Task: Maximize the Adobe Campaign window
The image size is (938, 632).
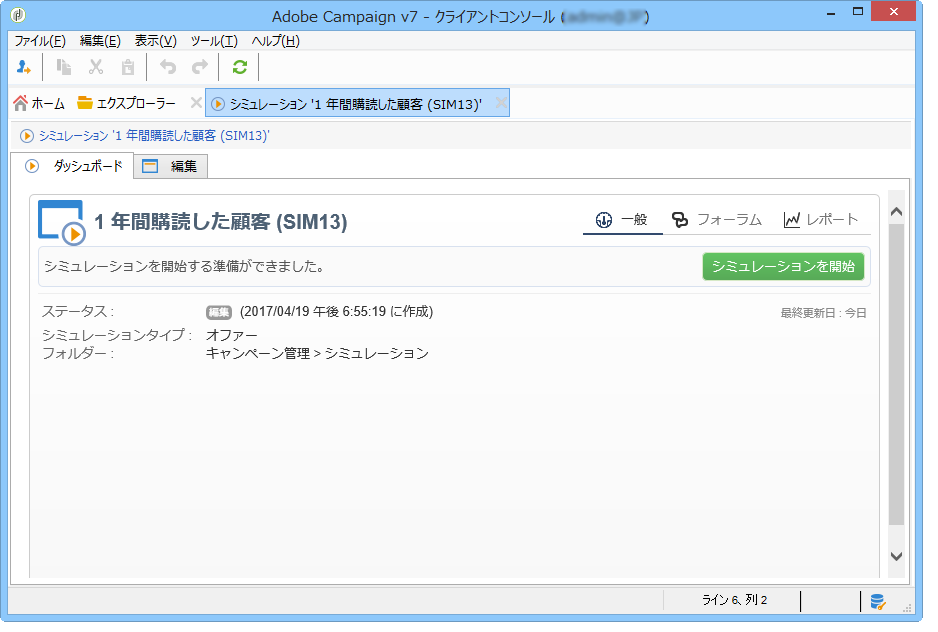Action: 858,11
